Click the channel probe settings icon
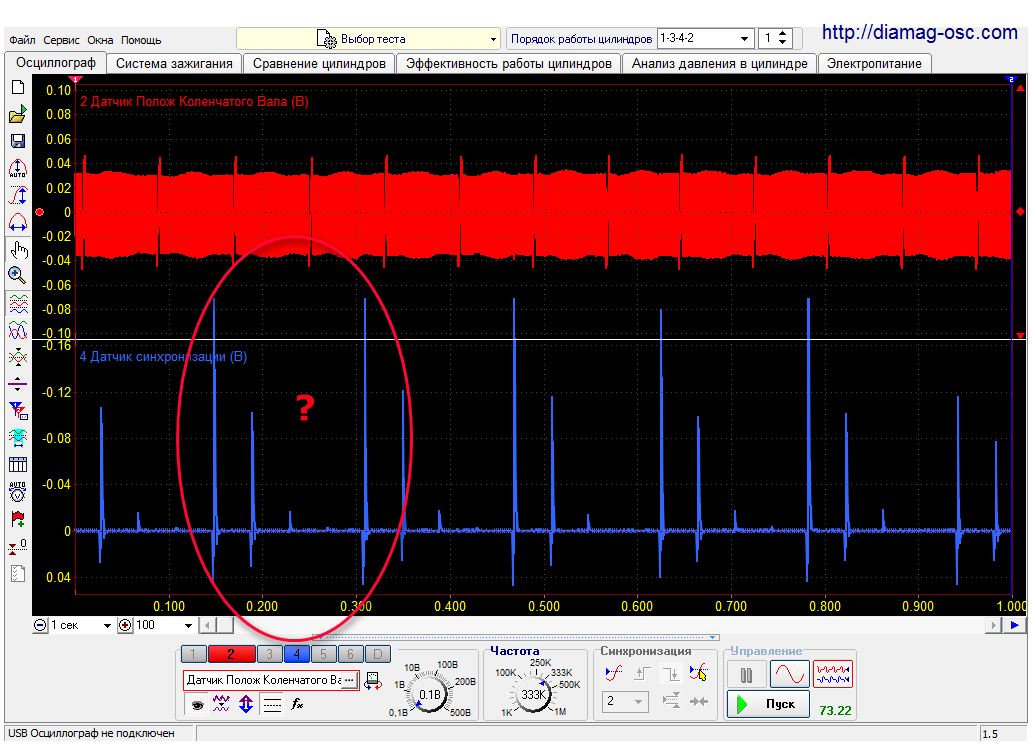 (x=373, y=680)
